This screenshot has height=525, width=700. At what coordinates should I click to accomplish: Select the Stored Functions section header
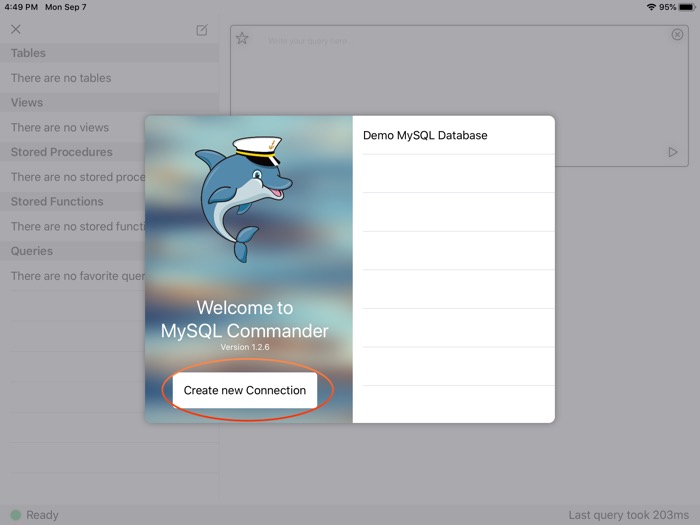tap(72, 202)
